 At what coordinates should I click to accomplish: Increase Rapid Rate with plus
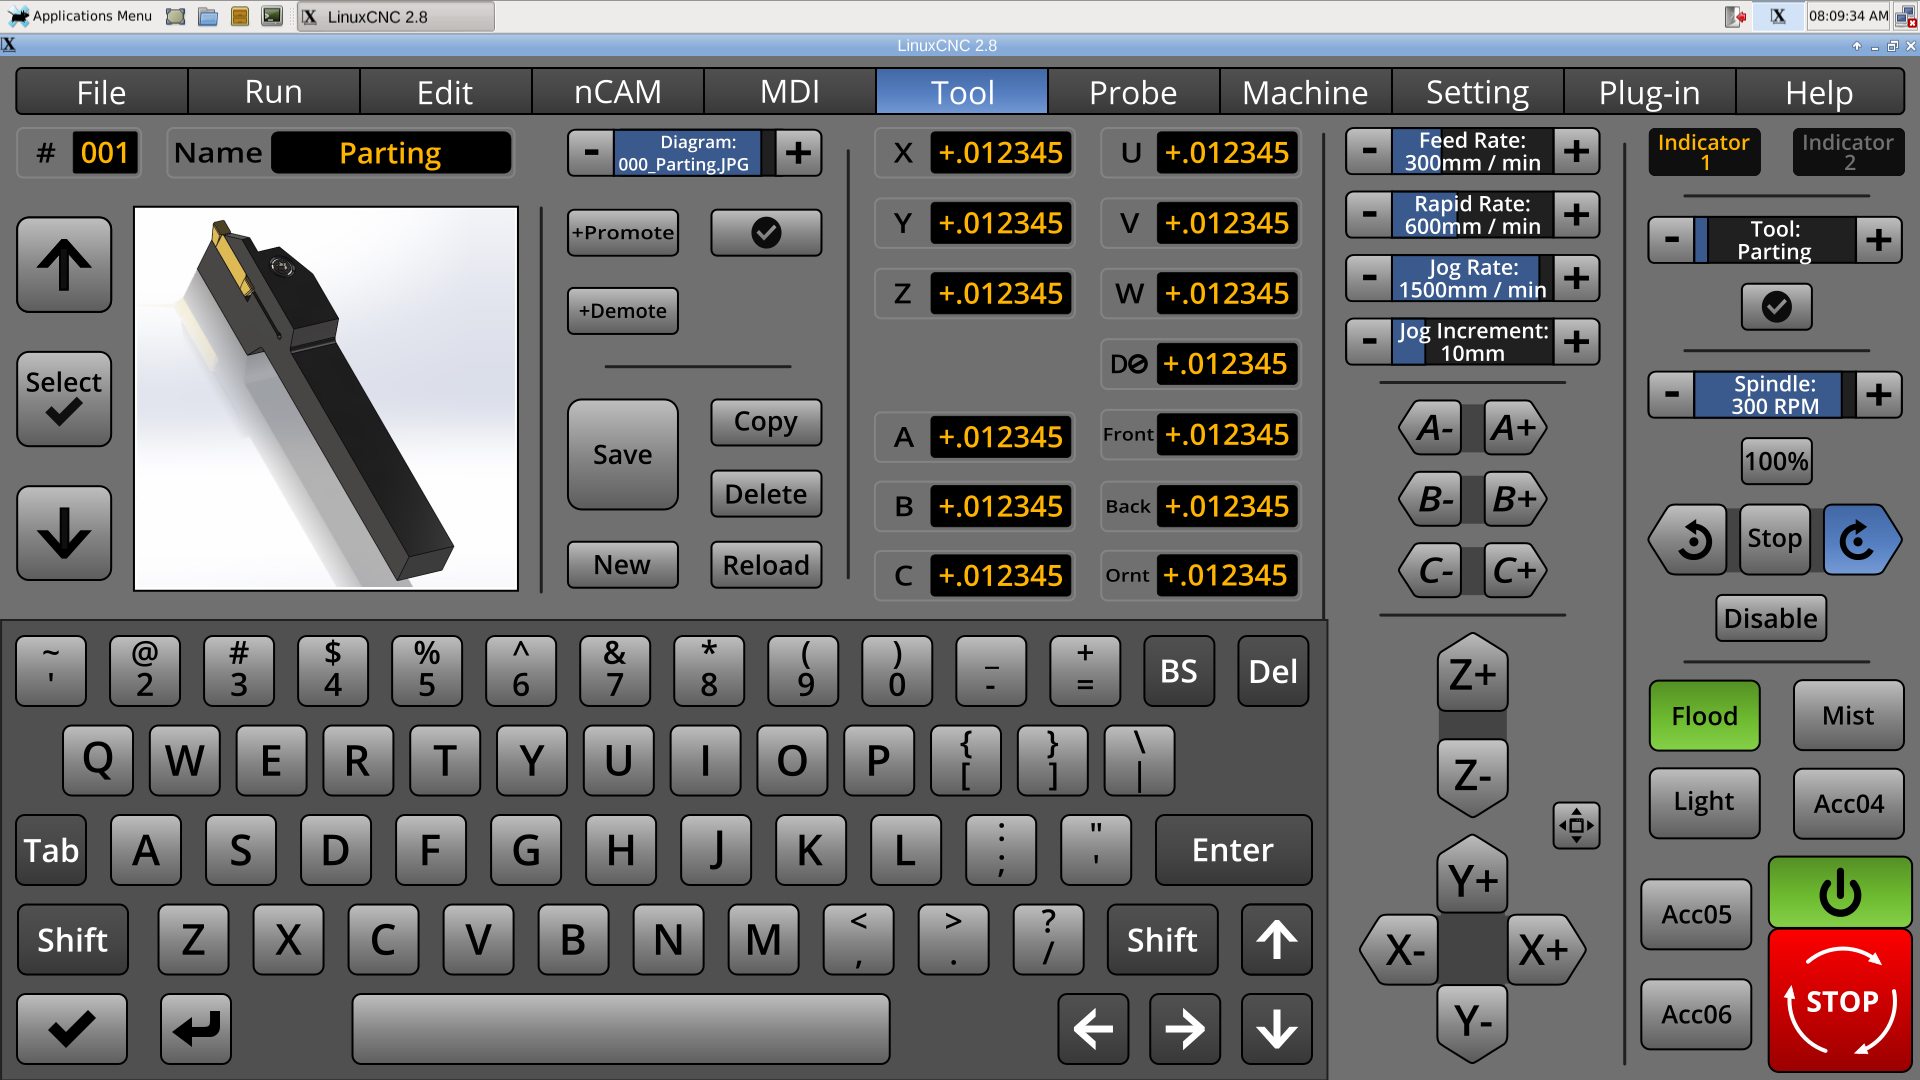(1577, 214)
